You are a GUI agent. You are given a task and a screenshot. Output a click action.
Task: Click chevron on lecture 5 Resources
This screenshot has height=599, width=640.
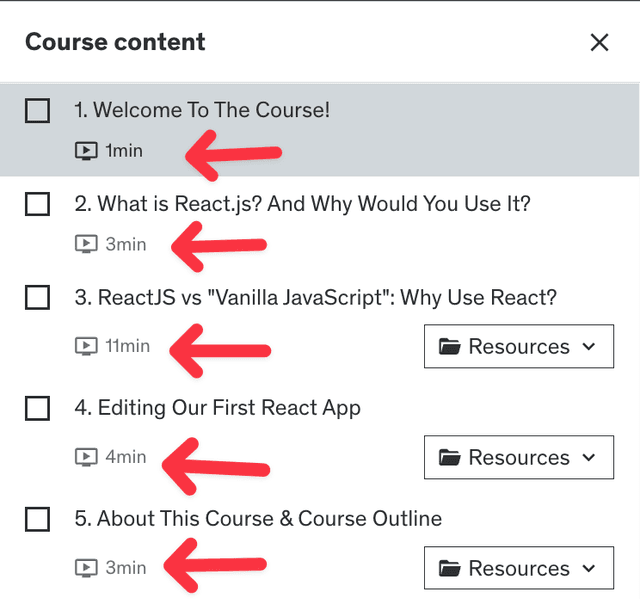click(589, 569)
